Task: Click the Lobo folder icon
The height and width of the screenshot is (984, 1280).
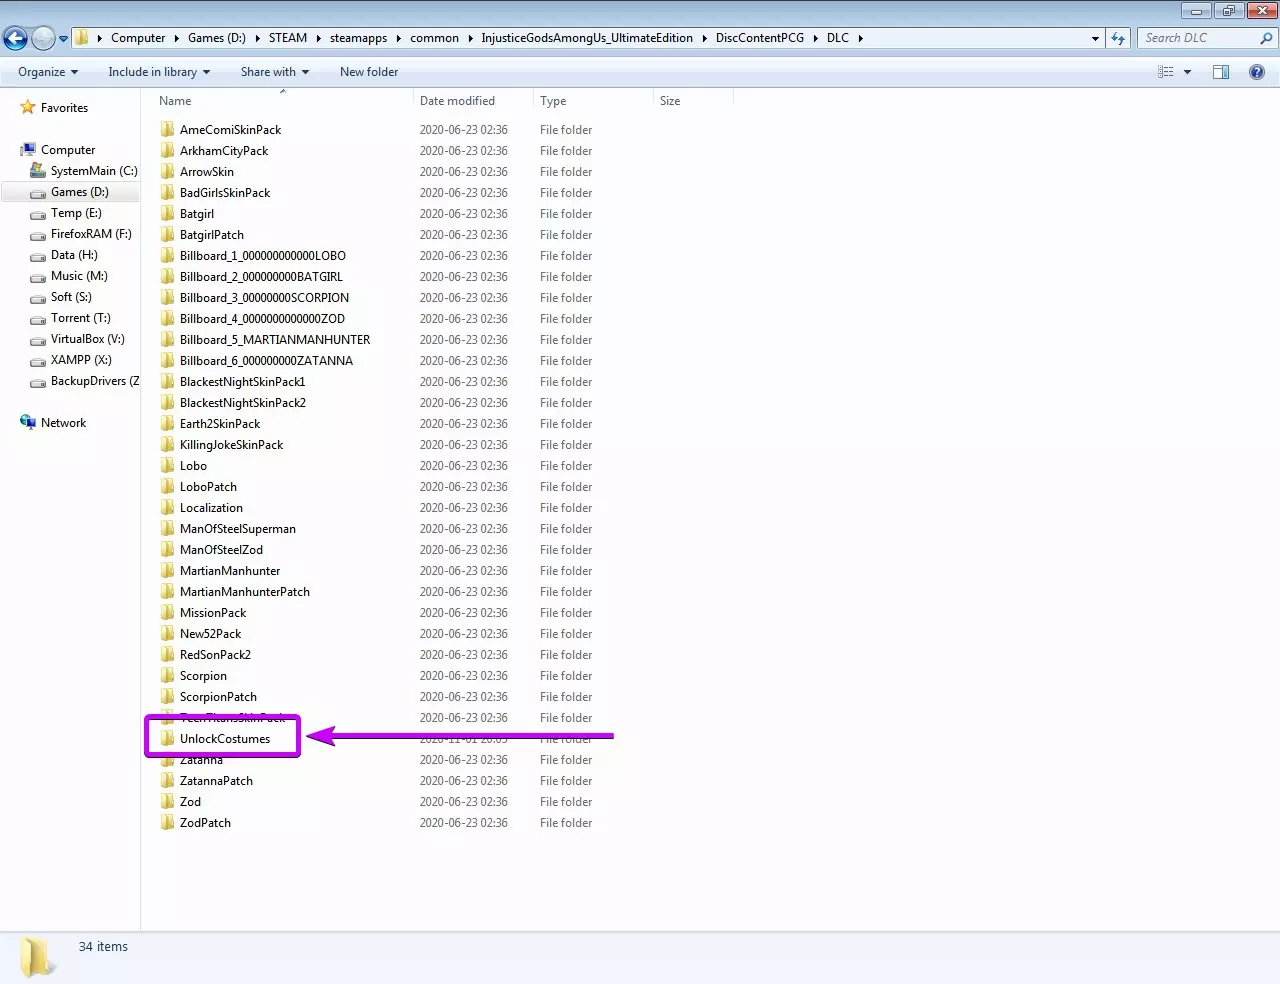Action: point(167,466)
